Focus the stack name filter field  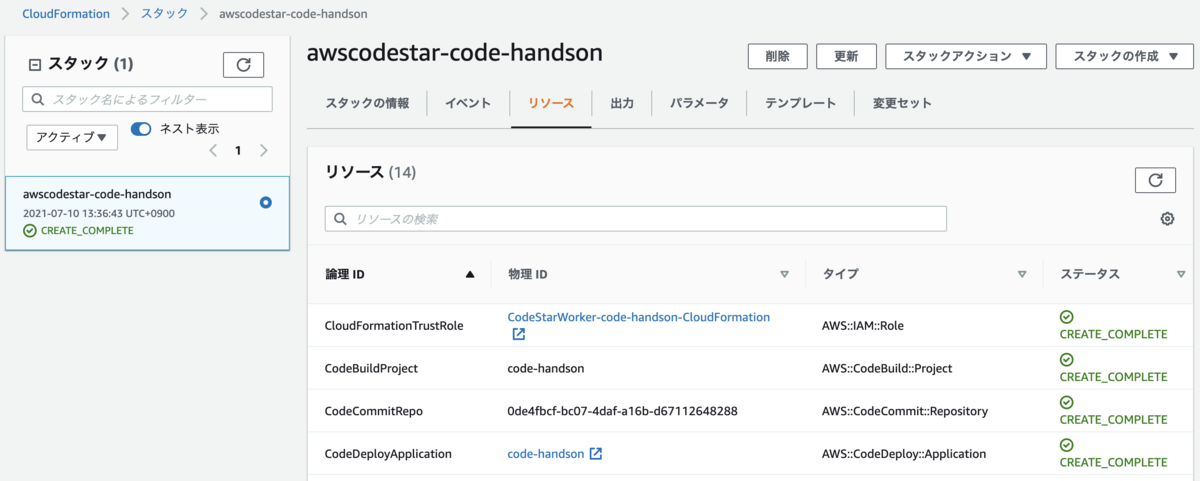click(147, 99)
